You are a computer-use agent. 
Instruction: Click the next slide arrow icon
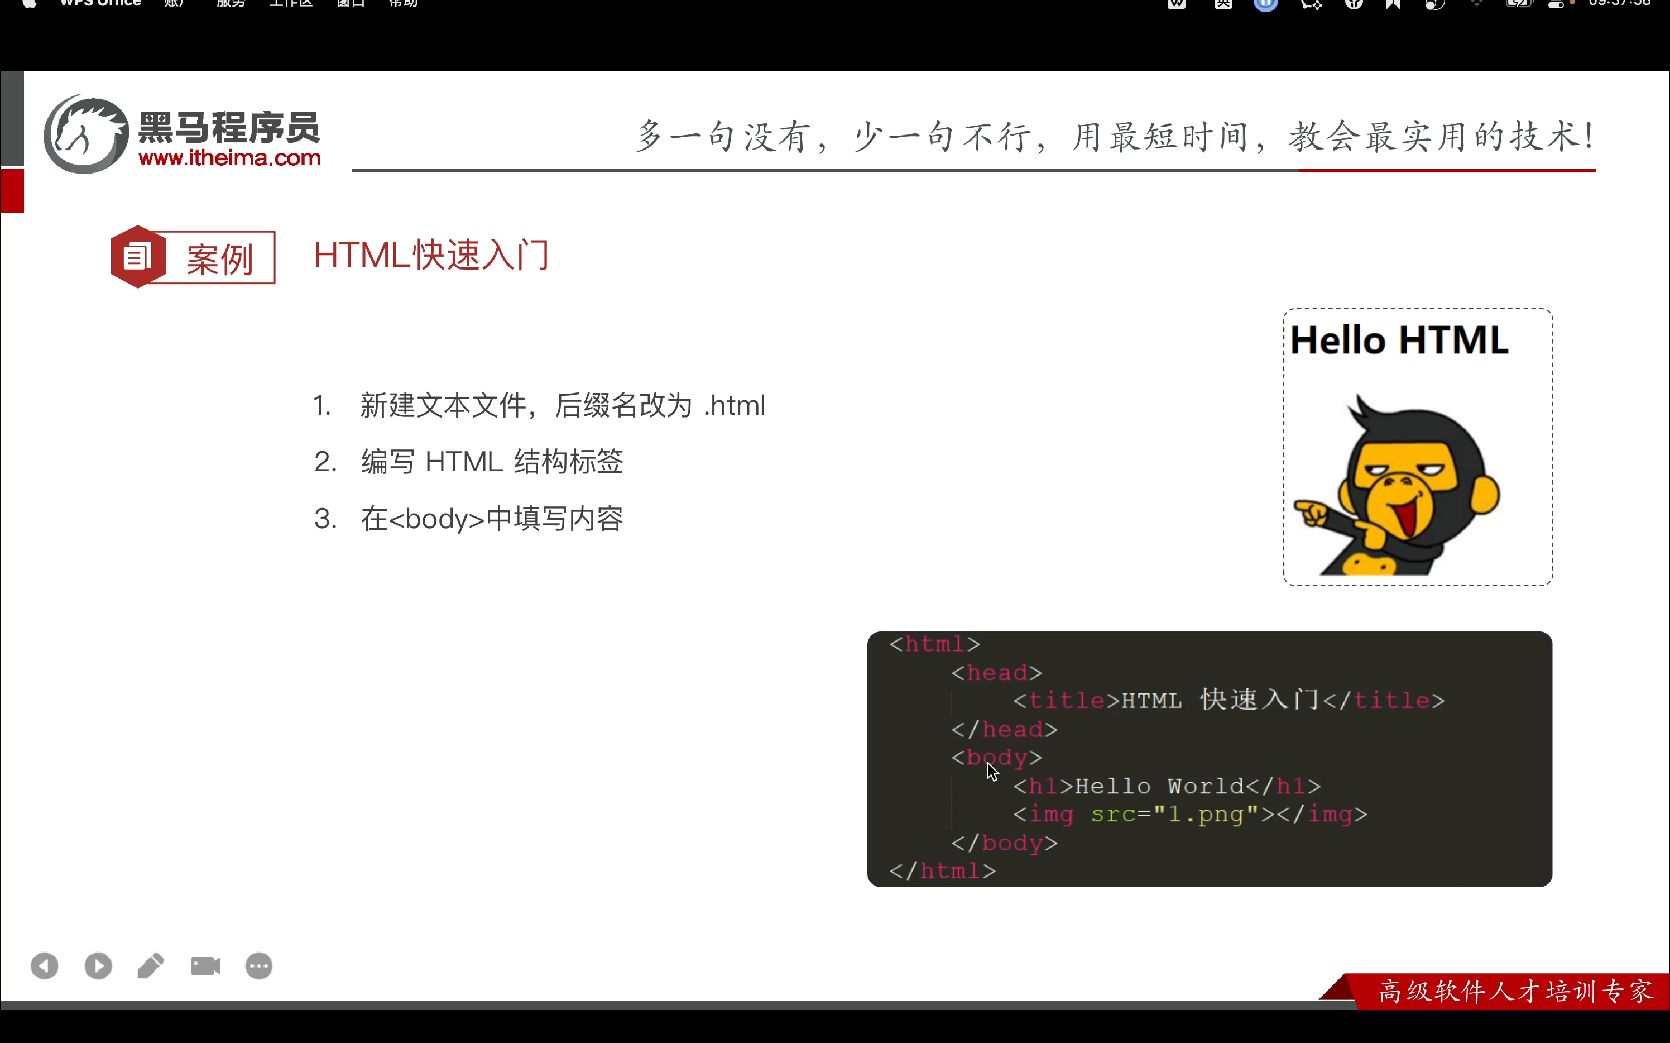tap(98, 965)
